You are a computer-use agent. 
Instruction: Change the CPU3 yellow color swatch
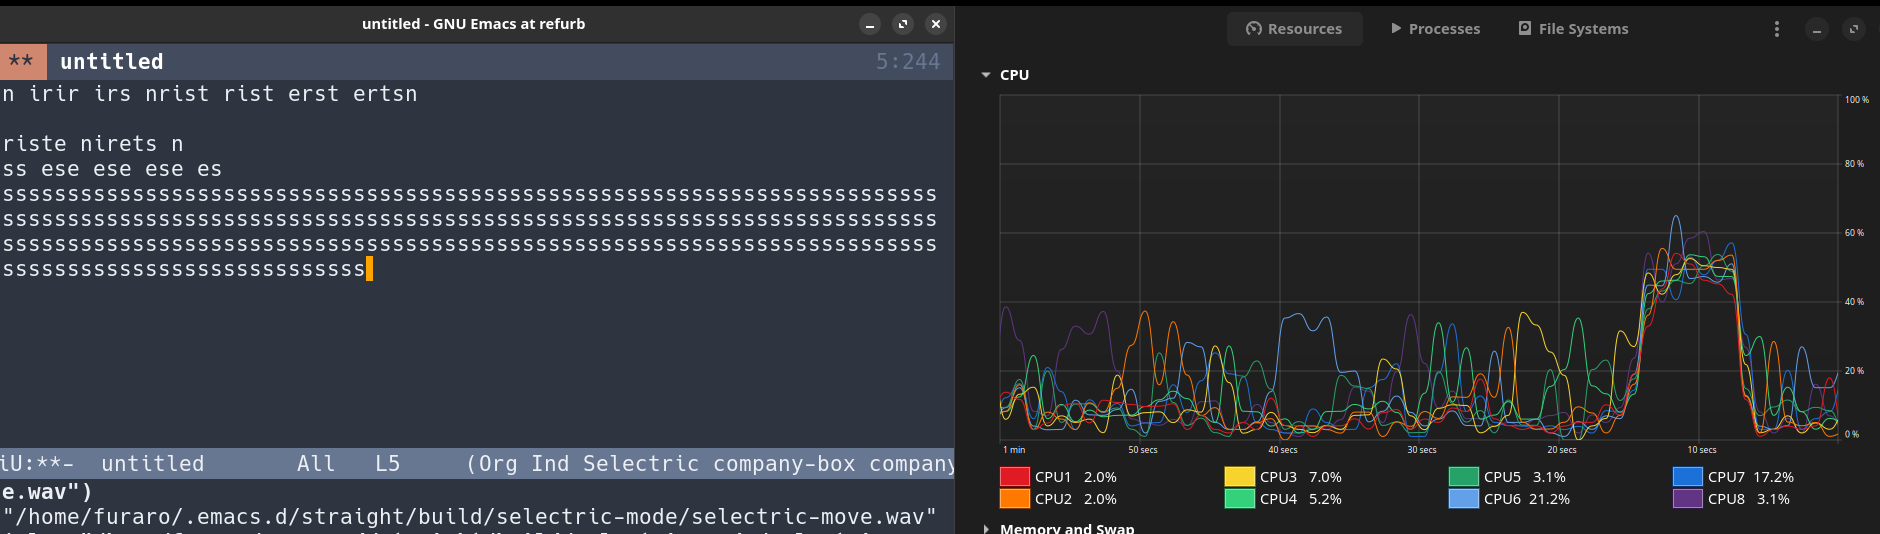tap(1239, 477)
